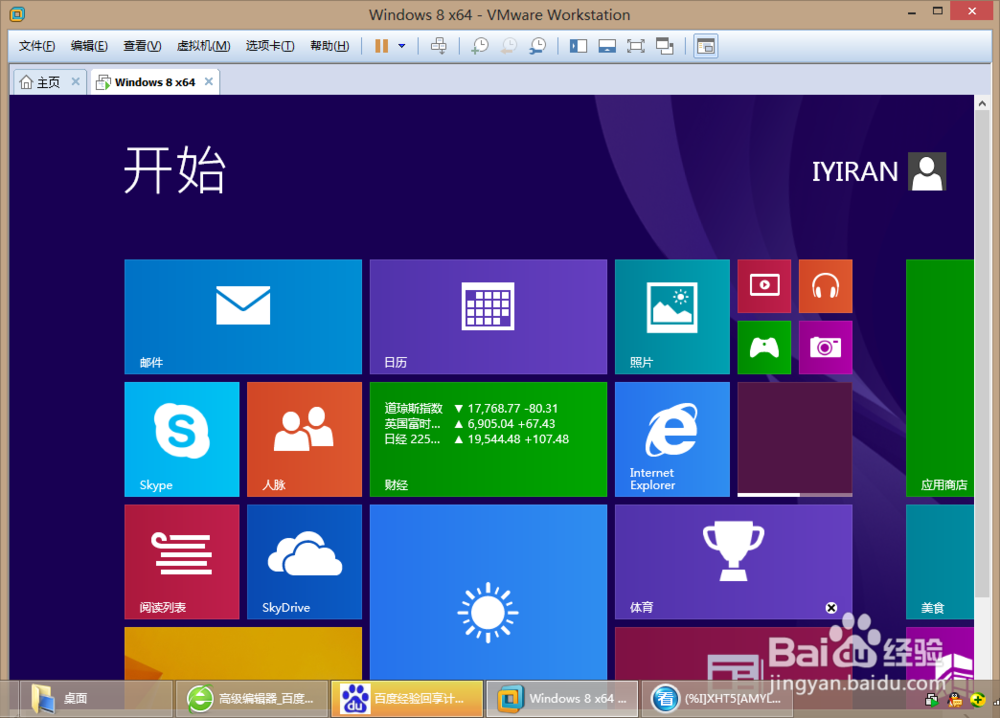Close the 主页 tab
The height and width of the screenshot is (718, 1000).
coord(75,82)
